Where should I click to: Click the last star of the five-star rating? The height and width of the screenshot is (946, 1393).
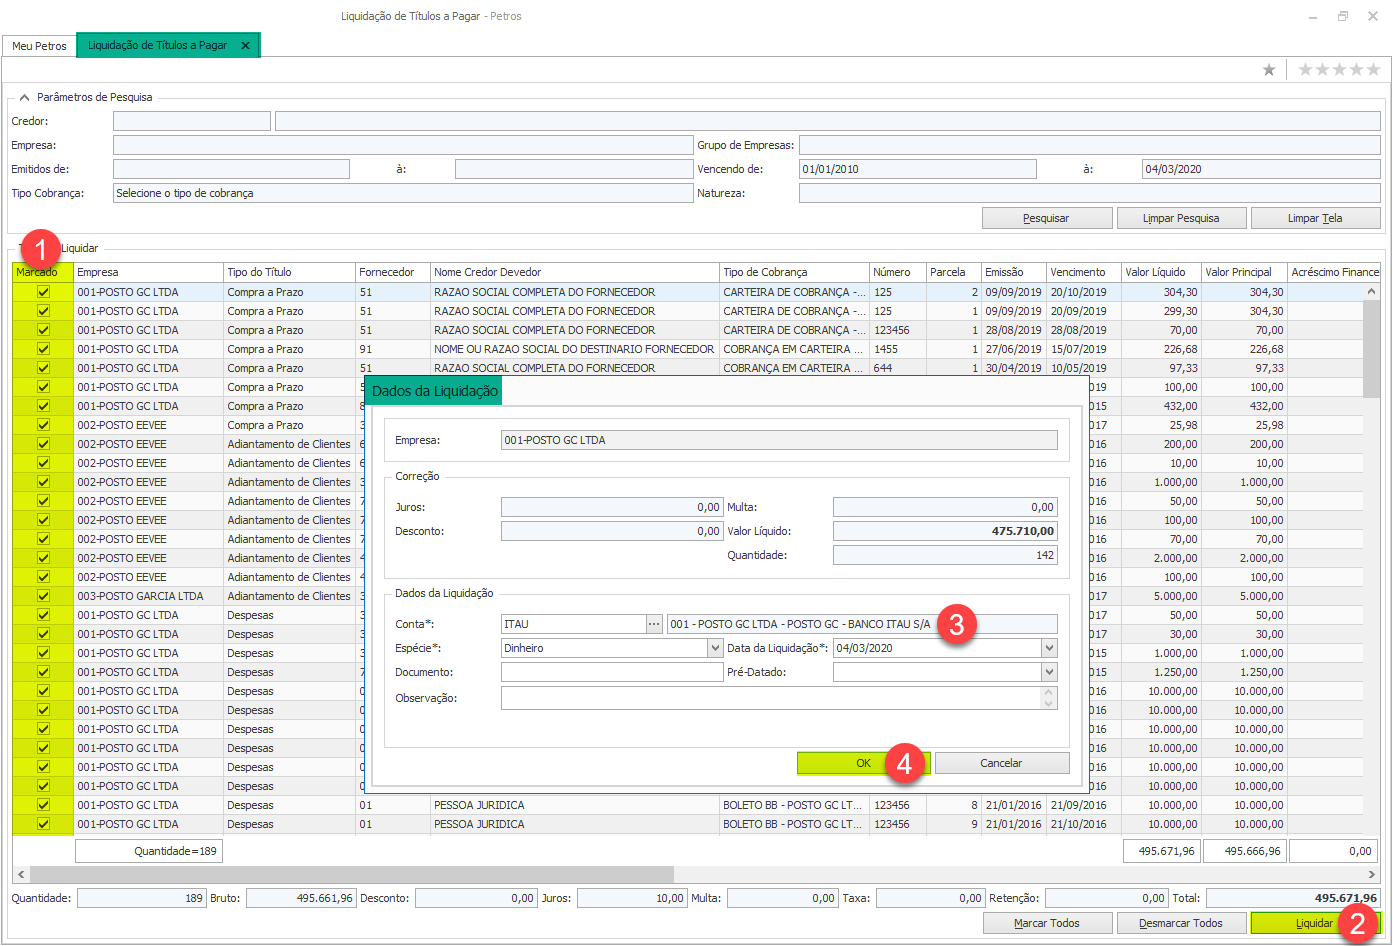(x=1373, y=69)
